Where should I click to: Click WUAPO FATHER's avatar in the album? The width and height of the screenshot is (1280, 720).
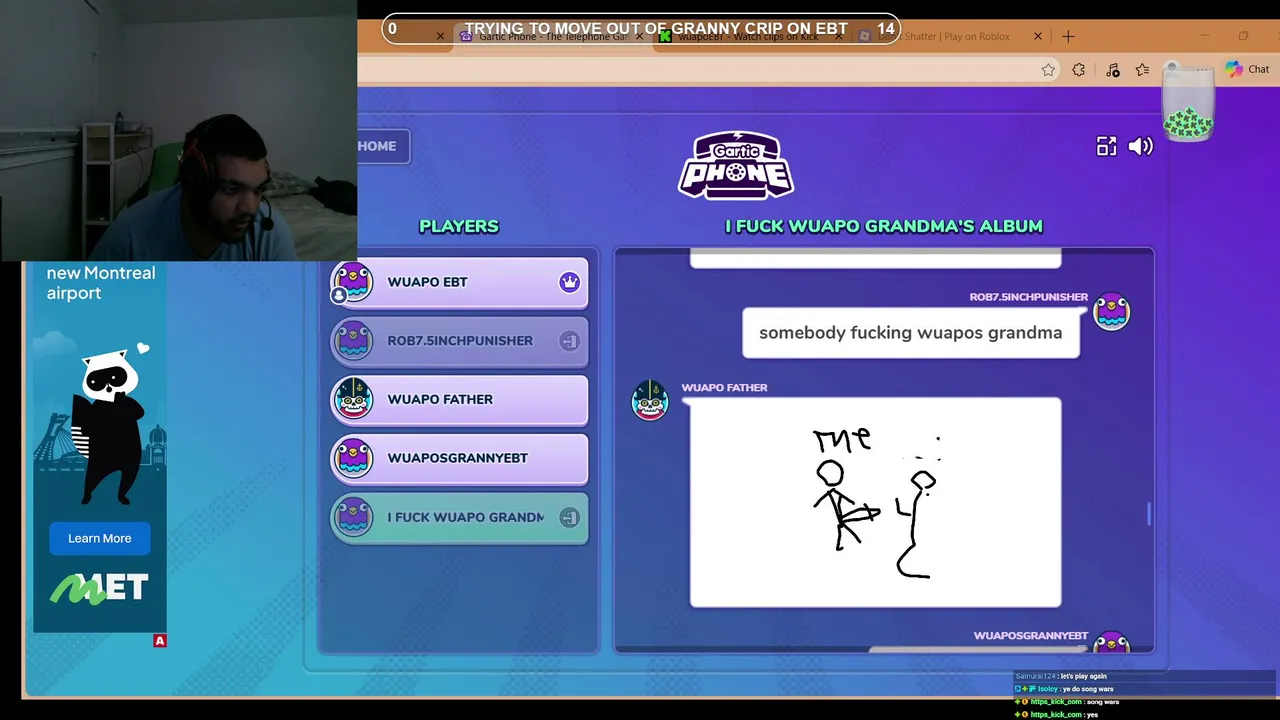coord(650,401)
